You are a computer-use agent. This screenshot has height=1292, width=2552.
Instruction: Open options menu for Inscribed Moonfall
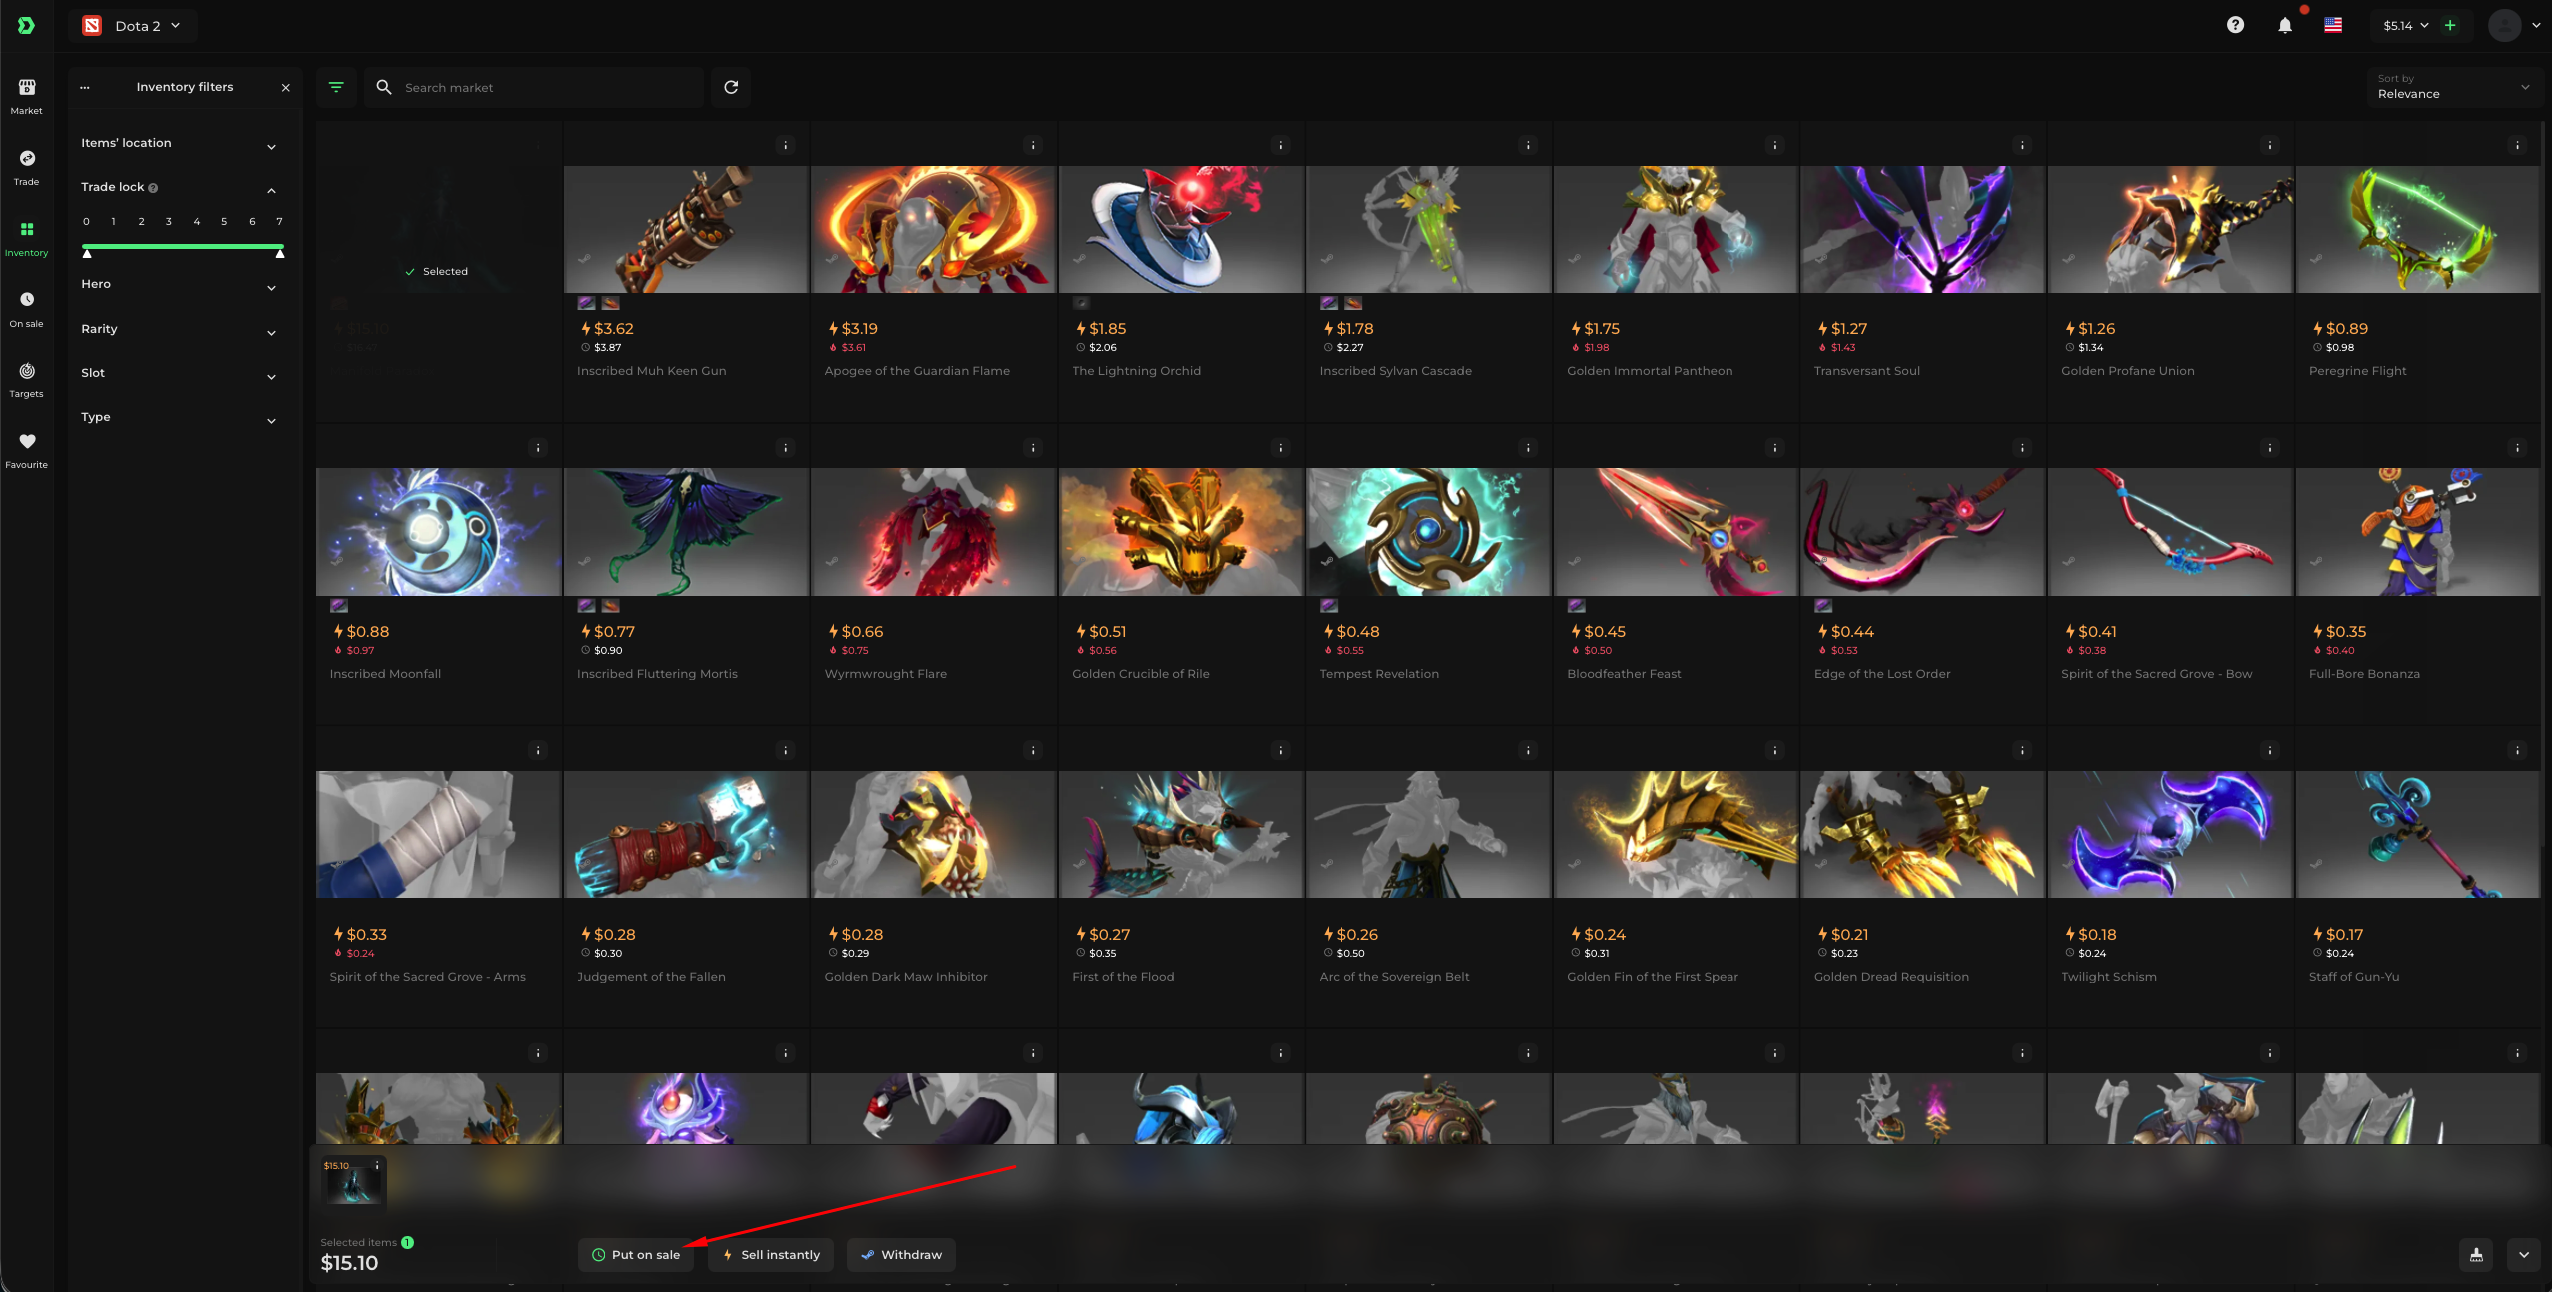click(538, 448)
